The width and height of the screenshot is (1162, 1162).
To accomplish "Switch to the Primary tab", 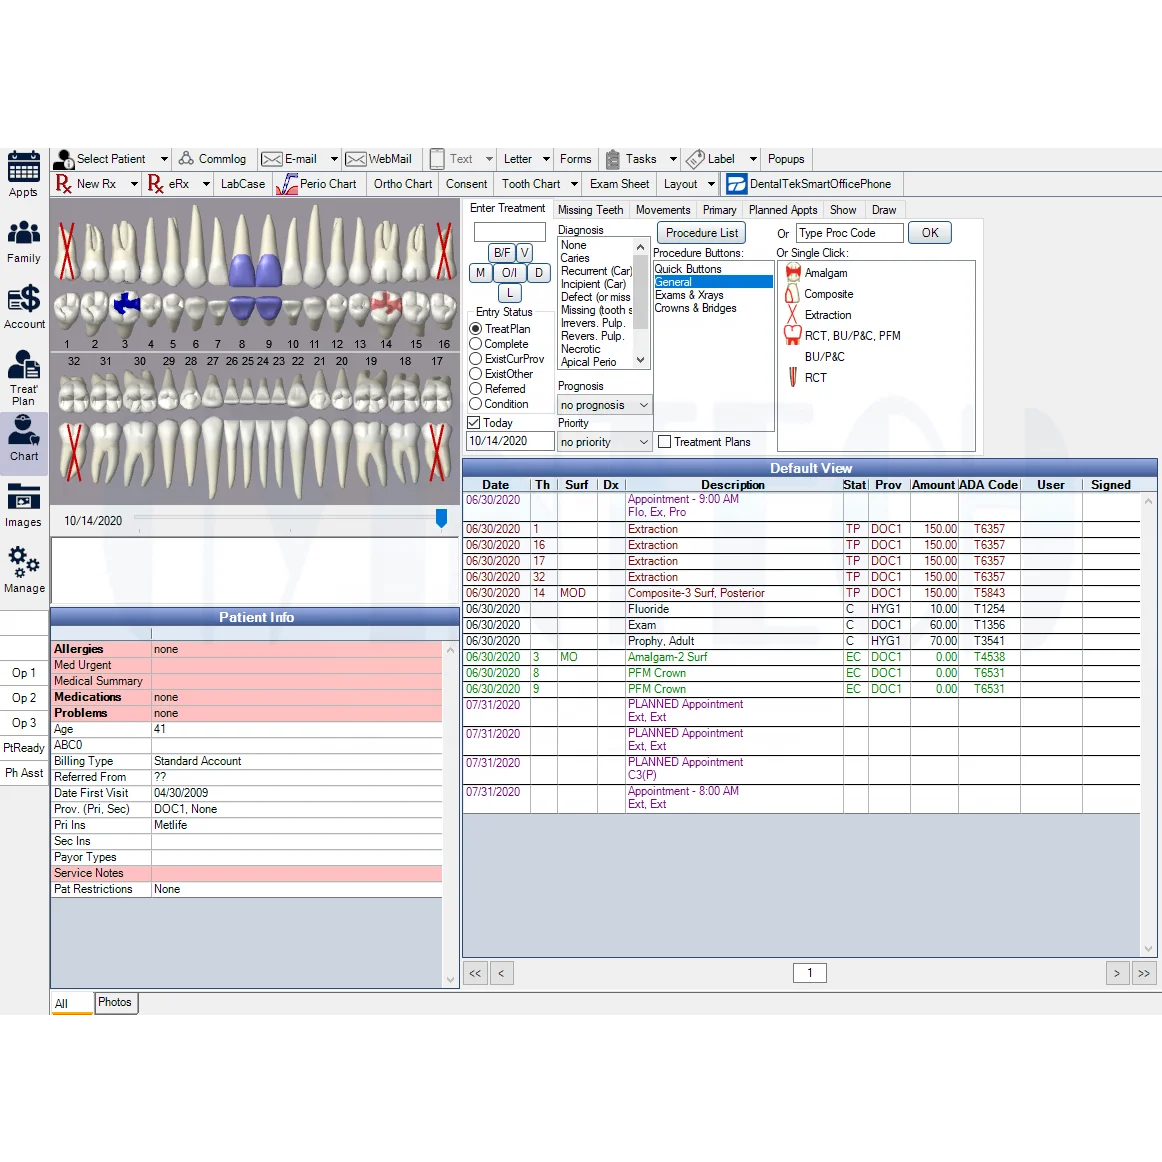I will click(719, 210).
